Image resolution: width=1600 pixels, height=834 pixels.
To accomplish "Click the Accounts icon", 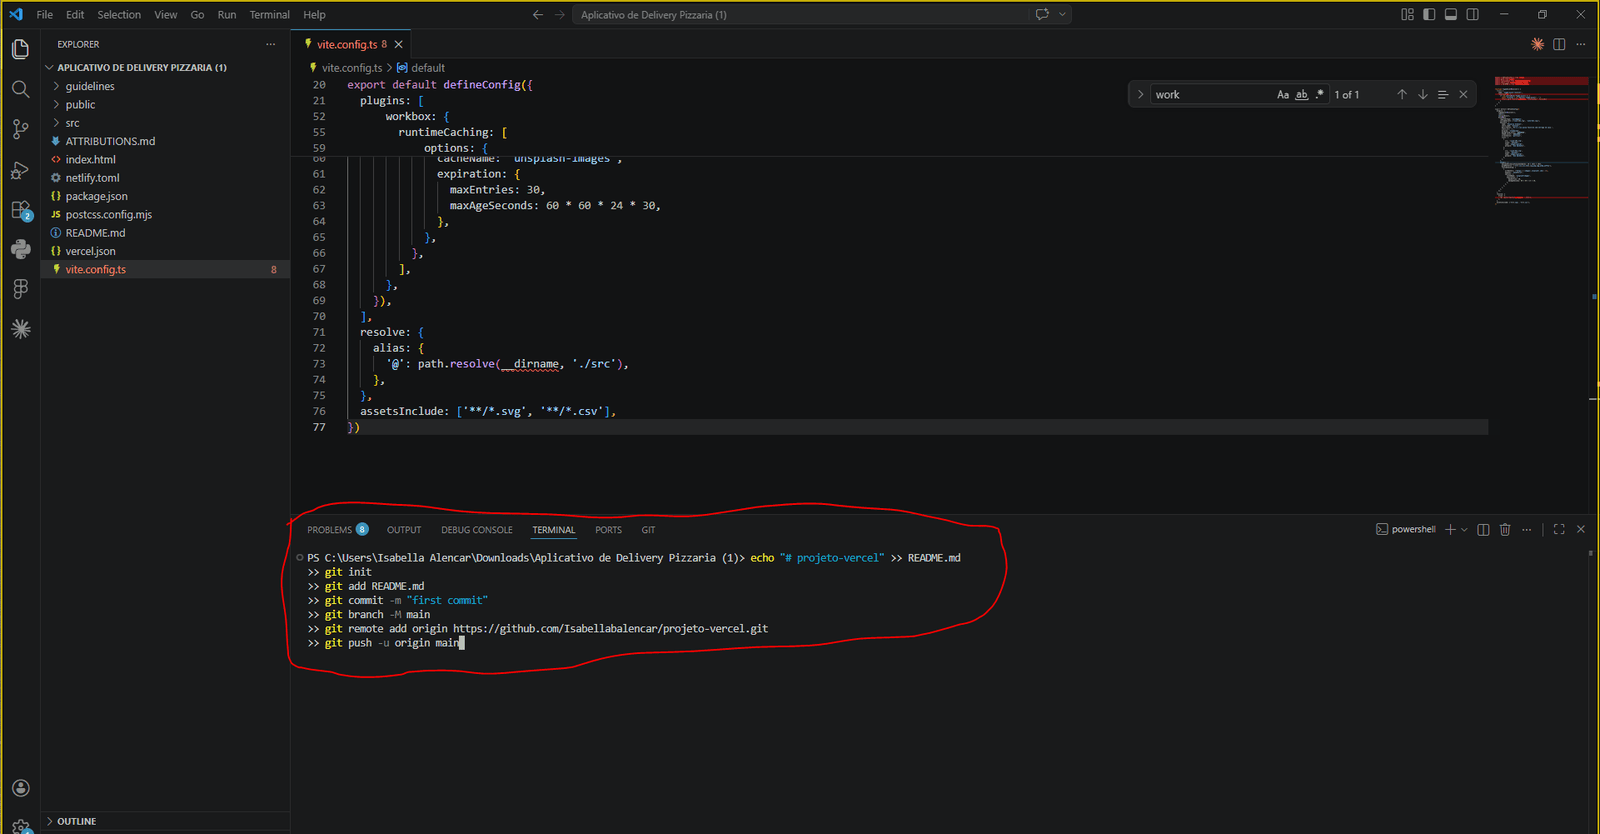I will click(x=20, y=788).
